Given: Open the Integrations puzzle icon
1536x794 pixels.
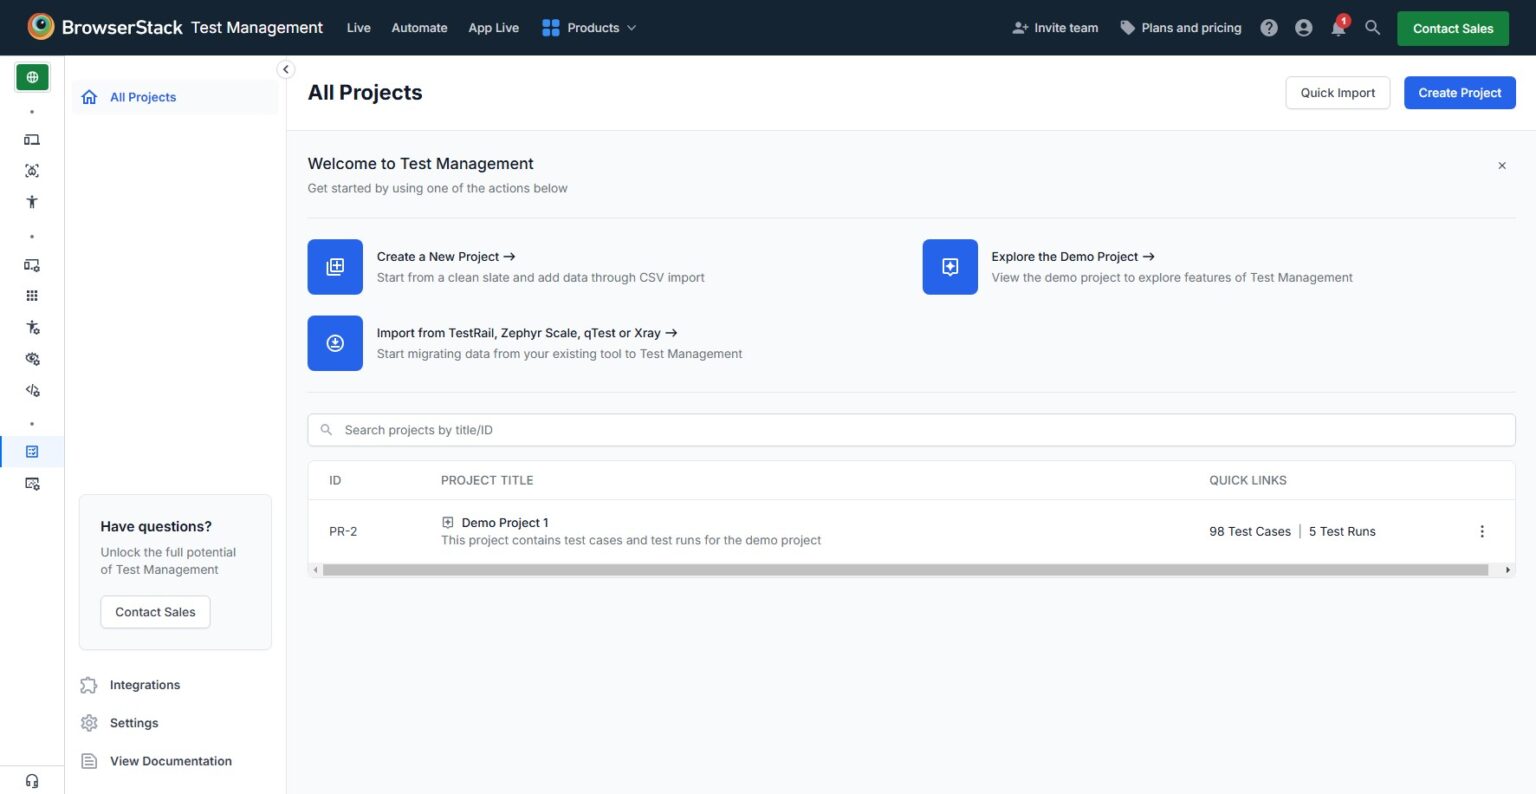Looking at the screenshot, I should (x=88, y=684).
